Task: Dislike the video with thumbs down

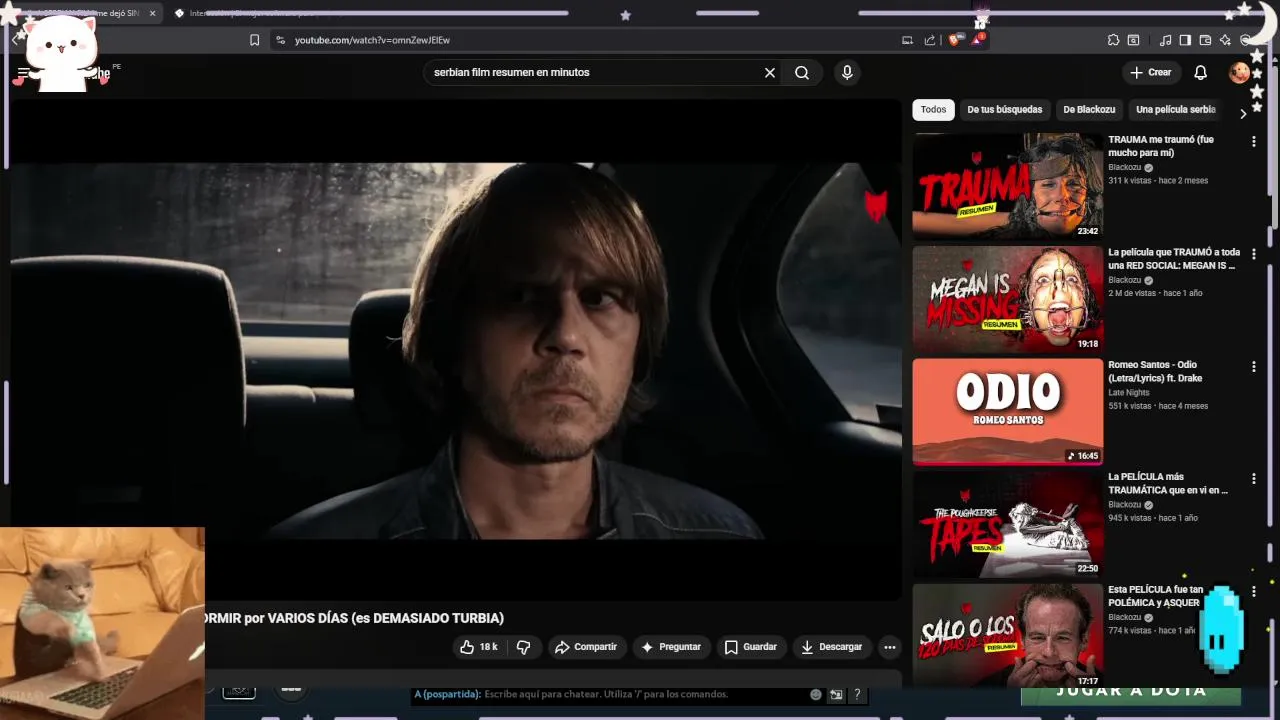Action: pos(523,647)
